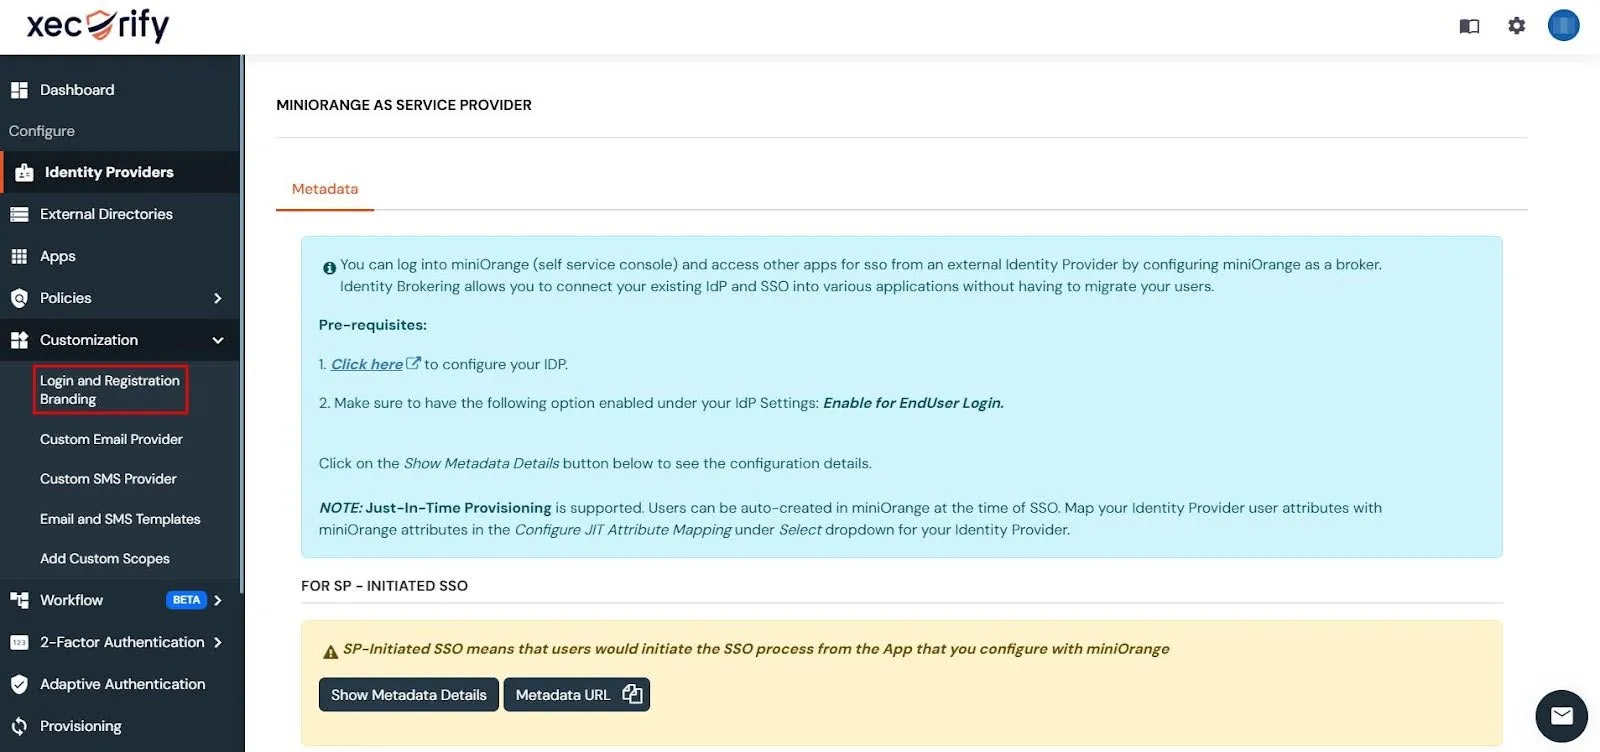
Task: Click the Identity Providers badge icon
Action: coord(24,173)
